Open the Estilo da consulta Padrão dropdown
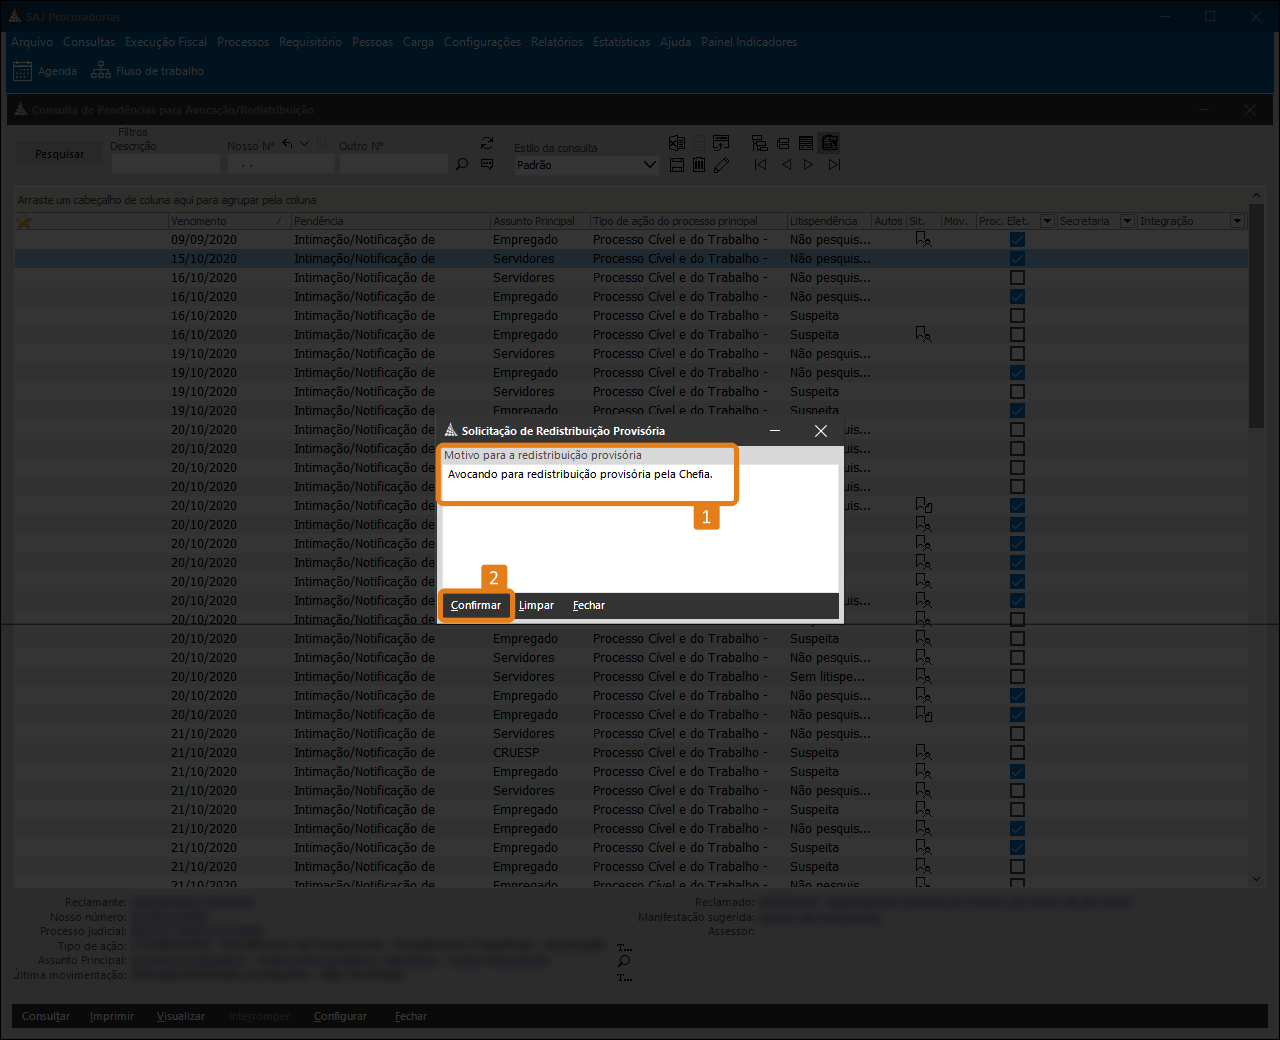This screenshot has height=1040, width=1280. pyautogui.click(x=649, y=165)
